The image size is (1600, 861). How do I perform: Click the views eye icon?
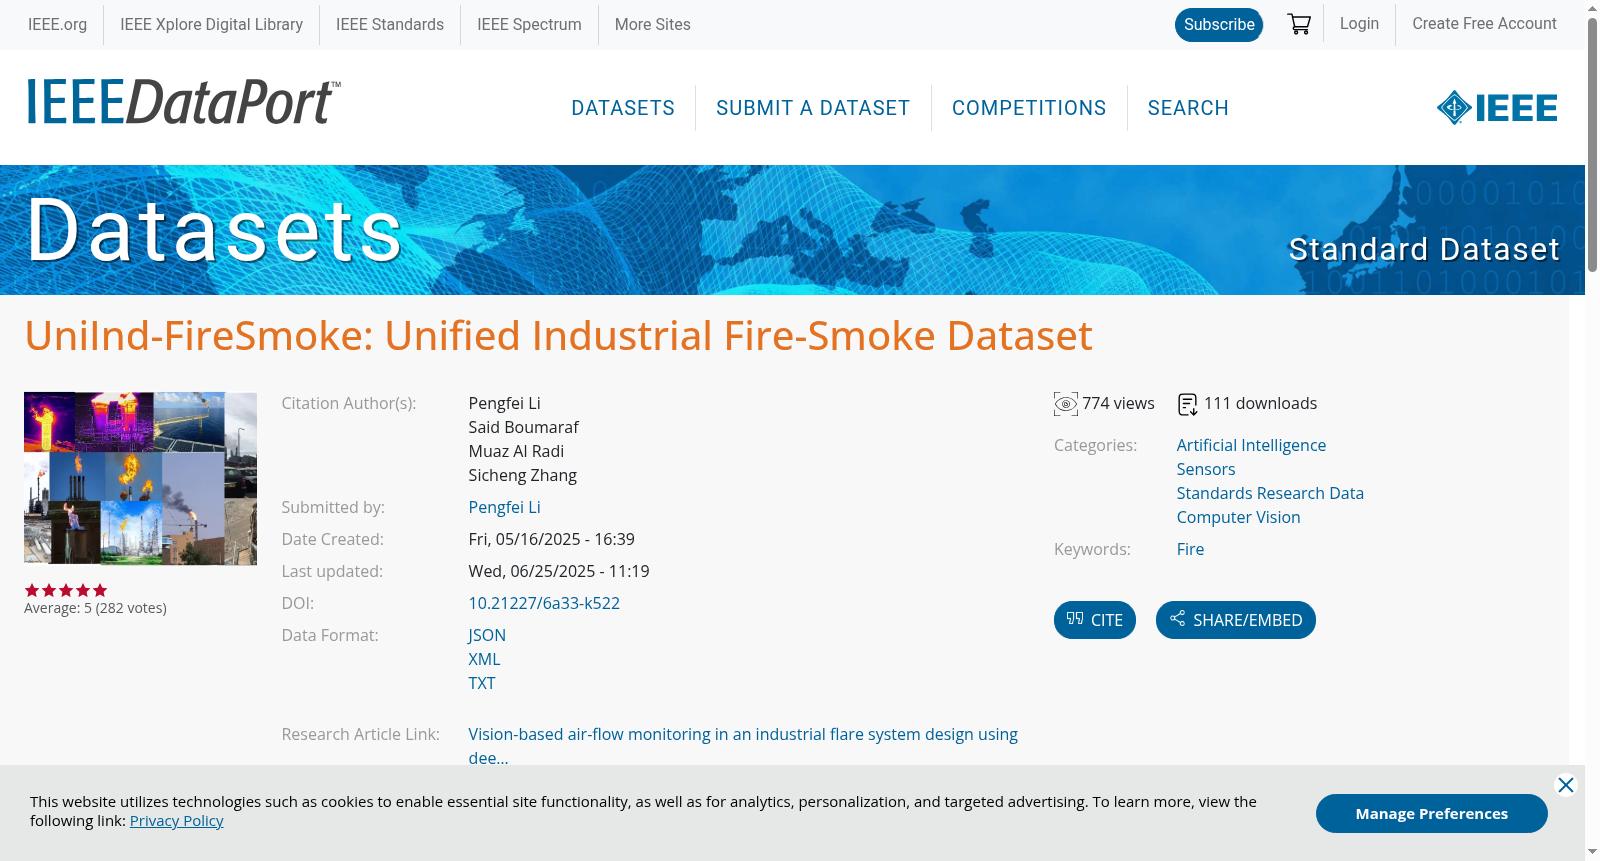1066,404
